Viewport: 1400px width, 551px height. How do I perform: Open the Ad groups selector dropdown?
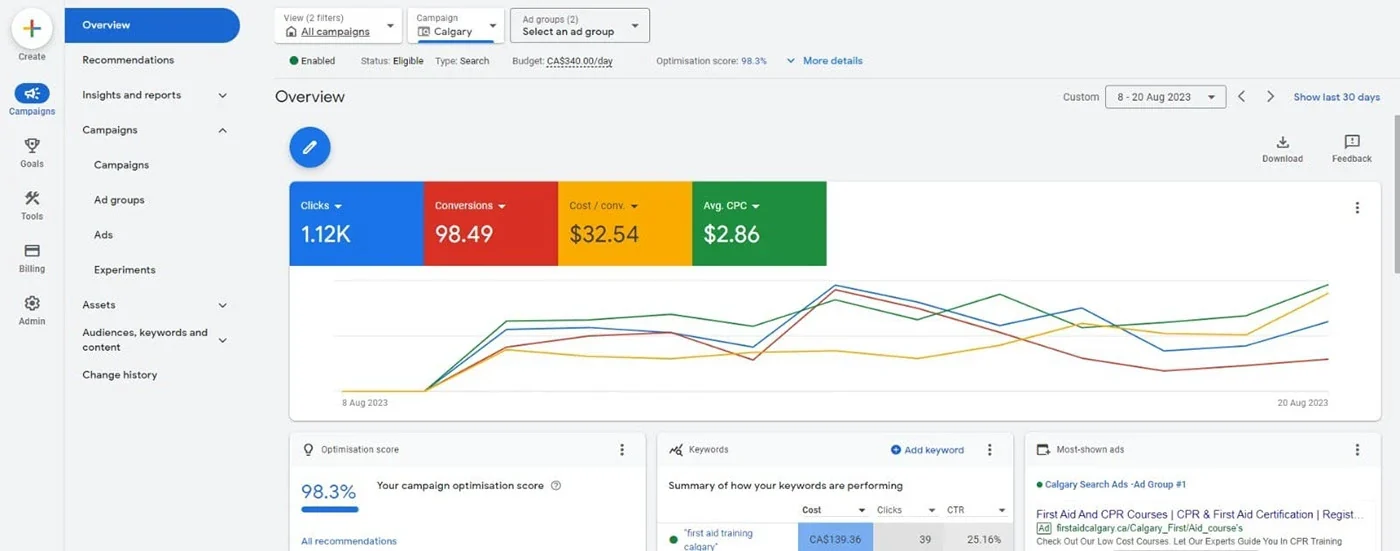point(580,25)
